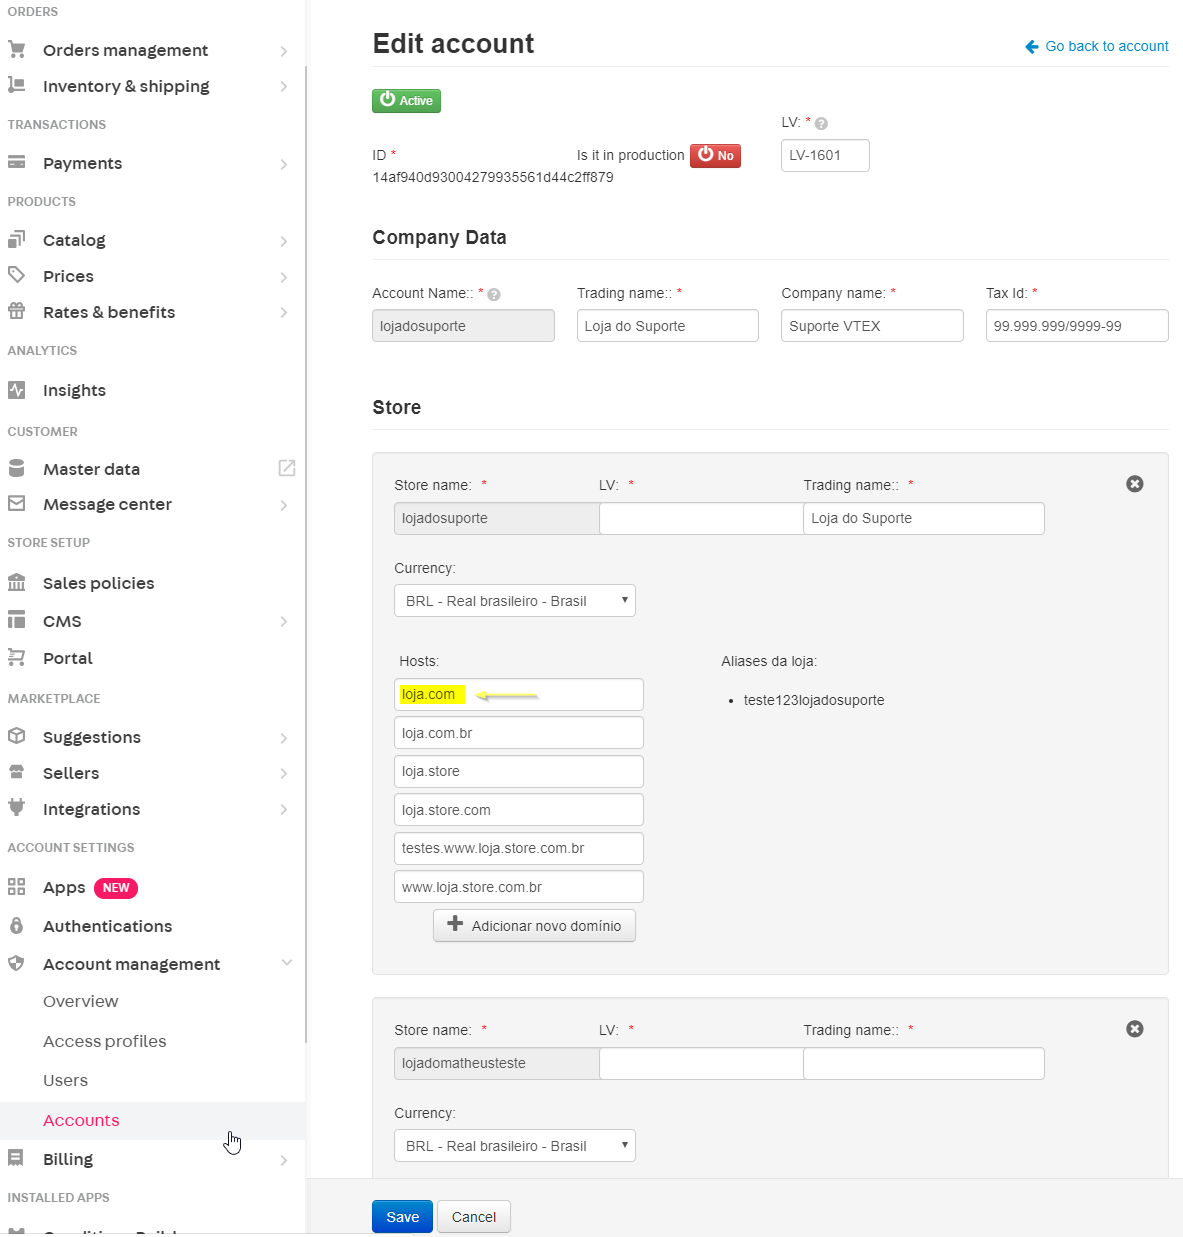Remove the lojadosuporte store with X icon
The height and width of the screenshot is (1237, 1183).
click(x=1134, y=484)
